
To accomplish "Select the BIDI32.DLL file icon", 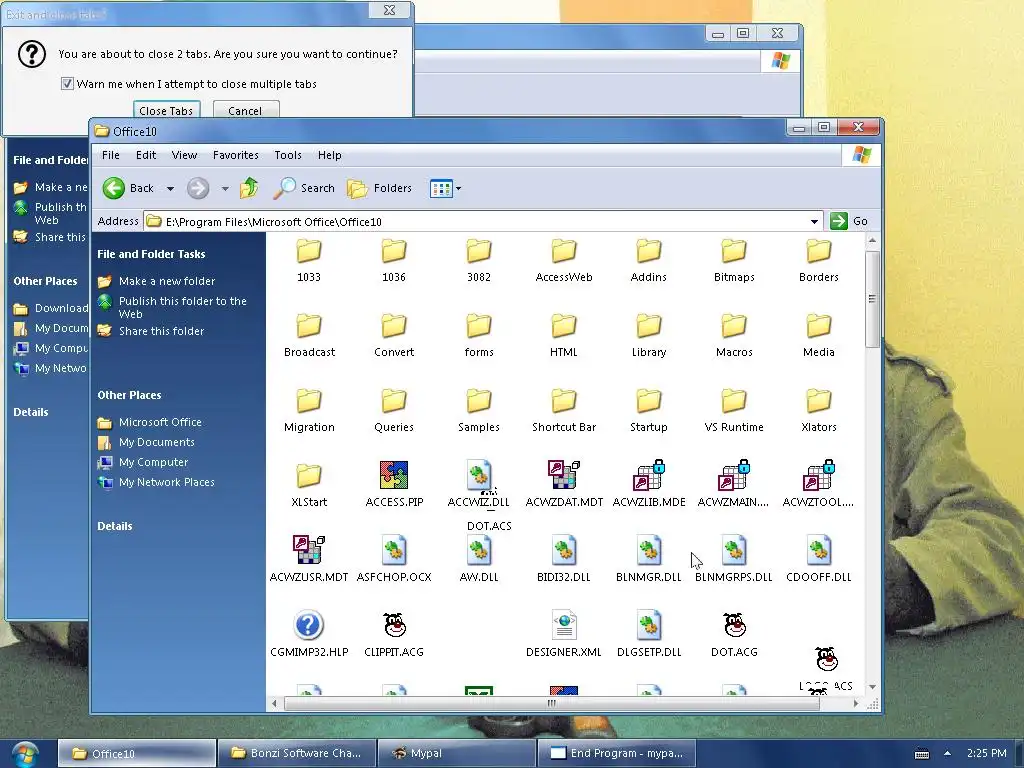I will pyautogui.click(x=564, y=550).
